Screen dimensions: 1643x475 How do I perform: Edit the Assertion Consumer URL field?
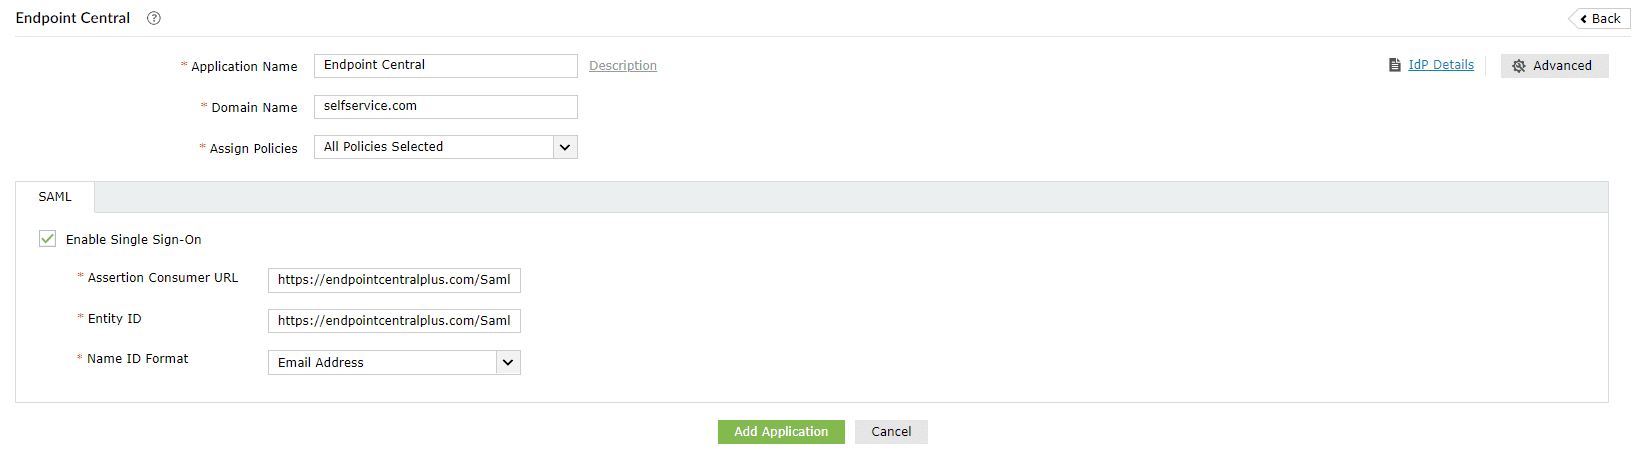tap(394, 280)
